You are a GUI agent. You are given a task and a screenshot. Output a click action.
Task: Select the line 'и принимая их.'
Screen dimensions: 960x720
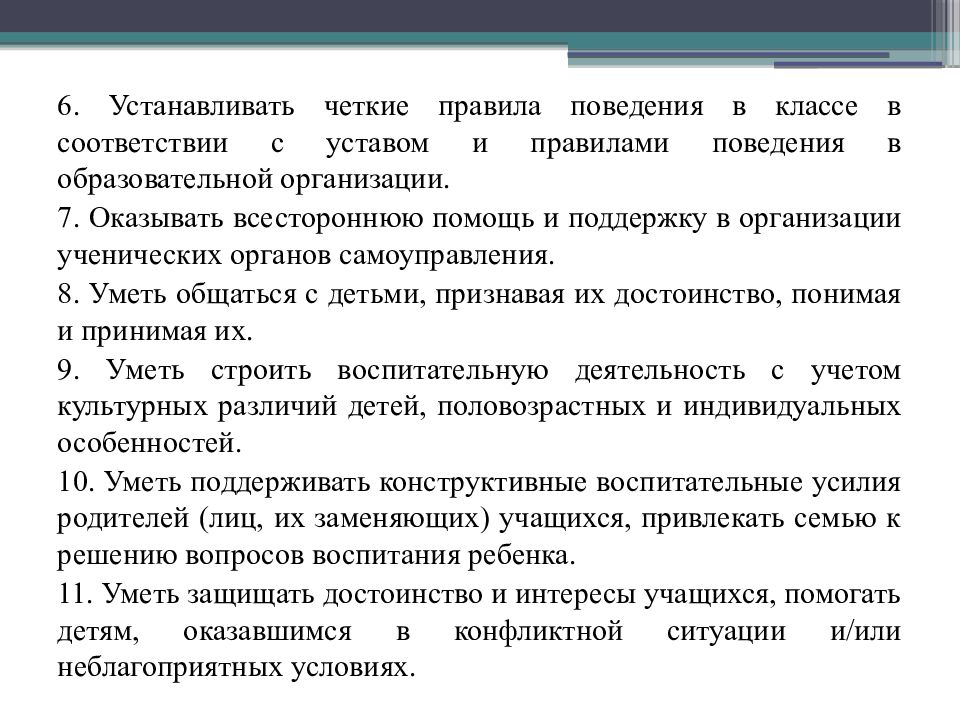(x=155, y=332)
